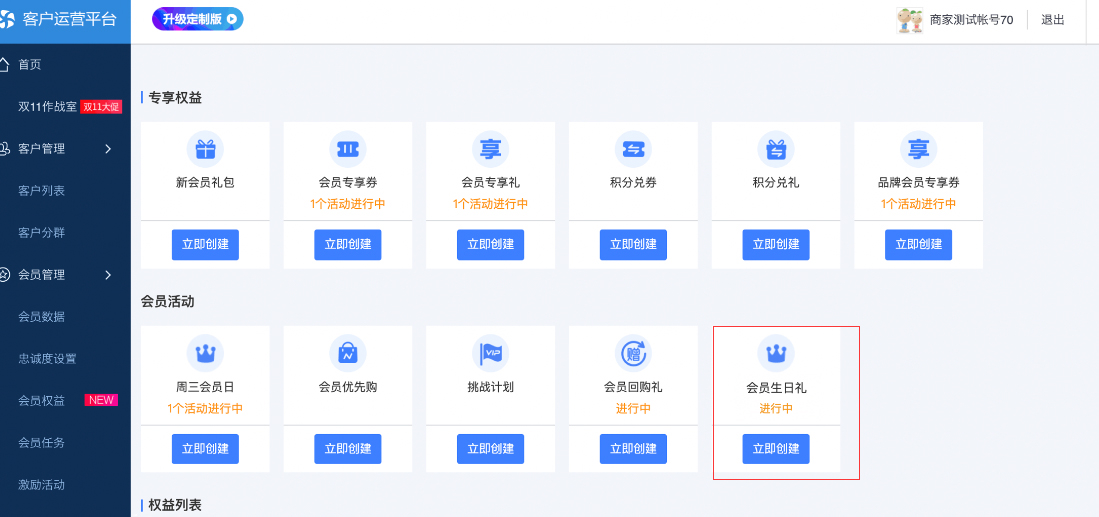
Task: Click the merchant account avatar
Action: click(910, 20)
